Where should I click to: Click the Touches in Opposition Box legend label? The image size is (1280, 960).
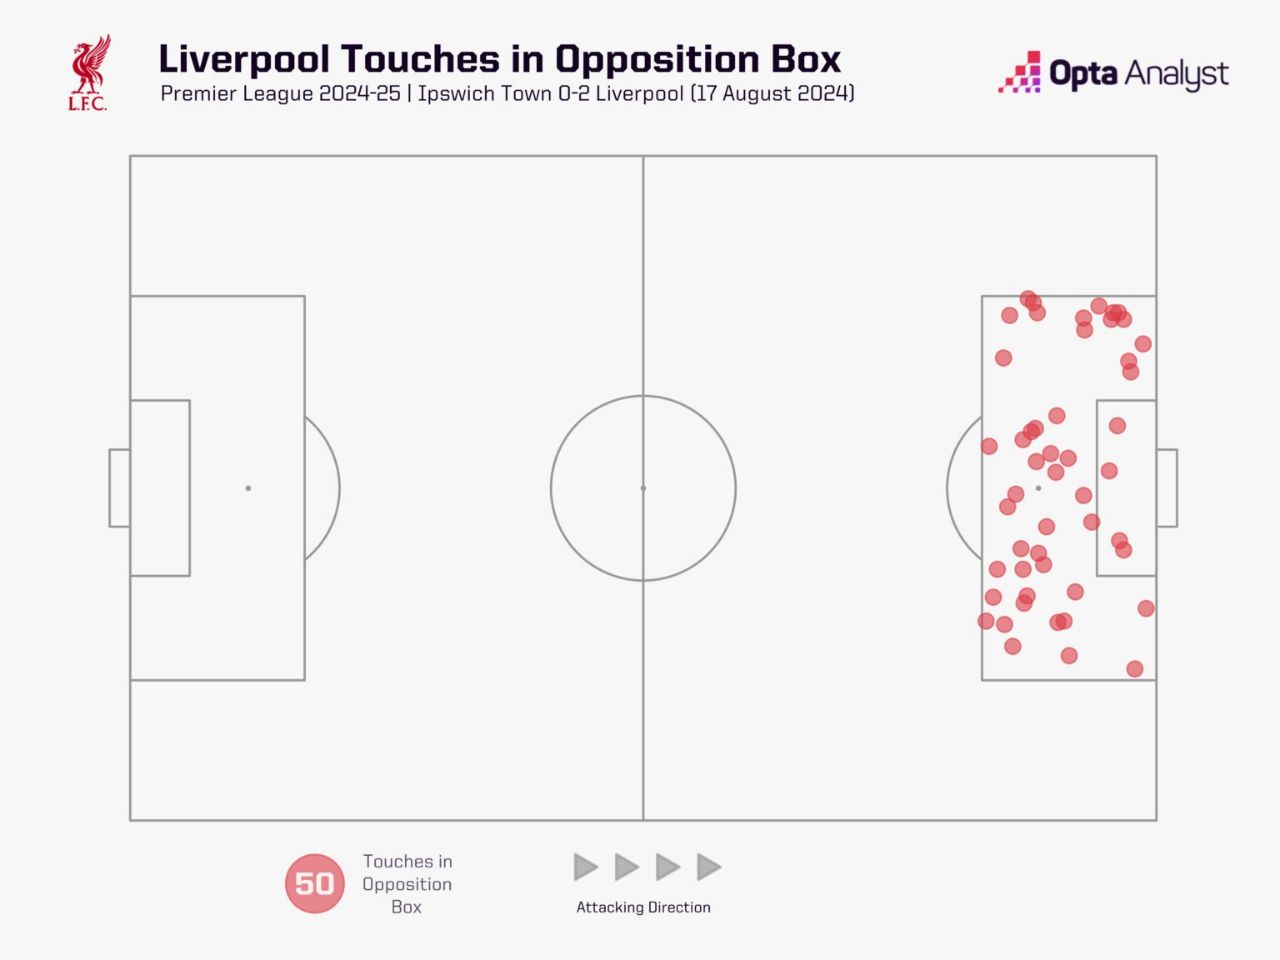407,884
